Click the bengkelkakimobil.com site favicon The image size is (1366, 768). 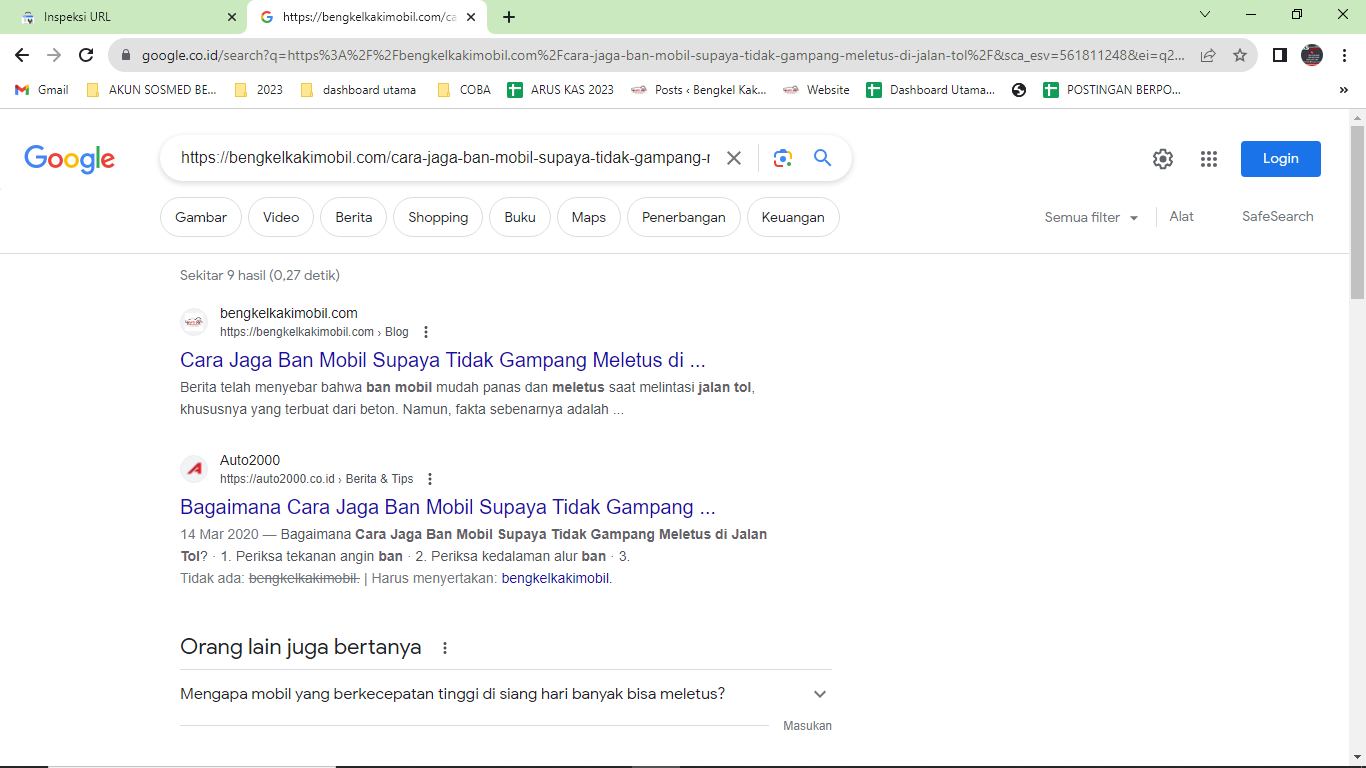click(x=194, y=322)
